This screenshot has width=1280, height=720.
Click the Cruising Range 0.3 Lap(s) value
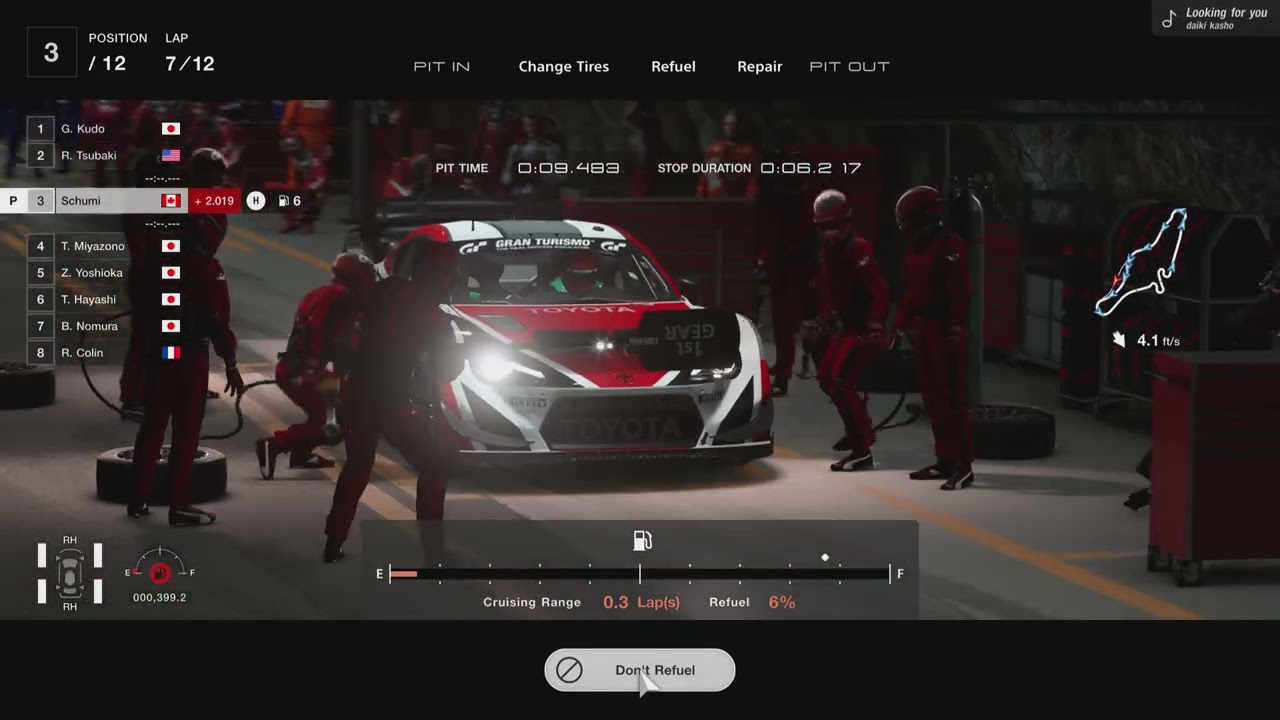click(x=641, y=602)
